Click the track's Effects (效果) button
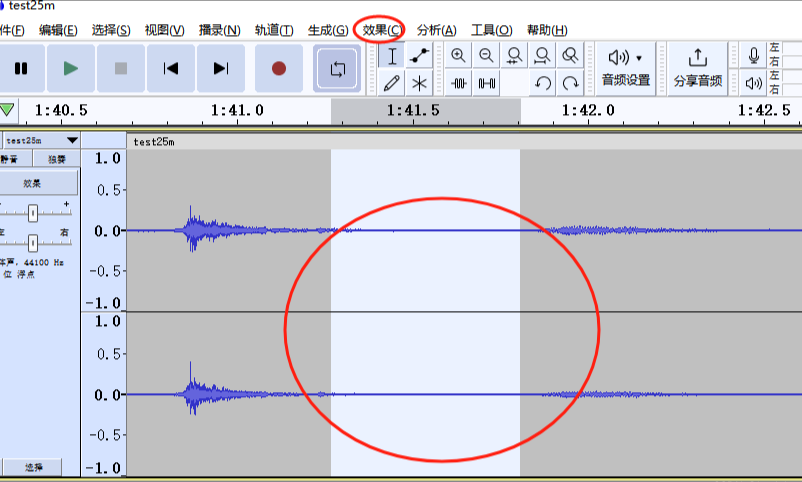This screenshot has height=482, width=802. pos(34,183)
